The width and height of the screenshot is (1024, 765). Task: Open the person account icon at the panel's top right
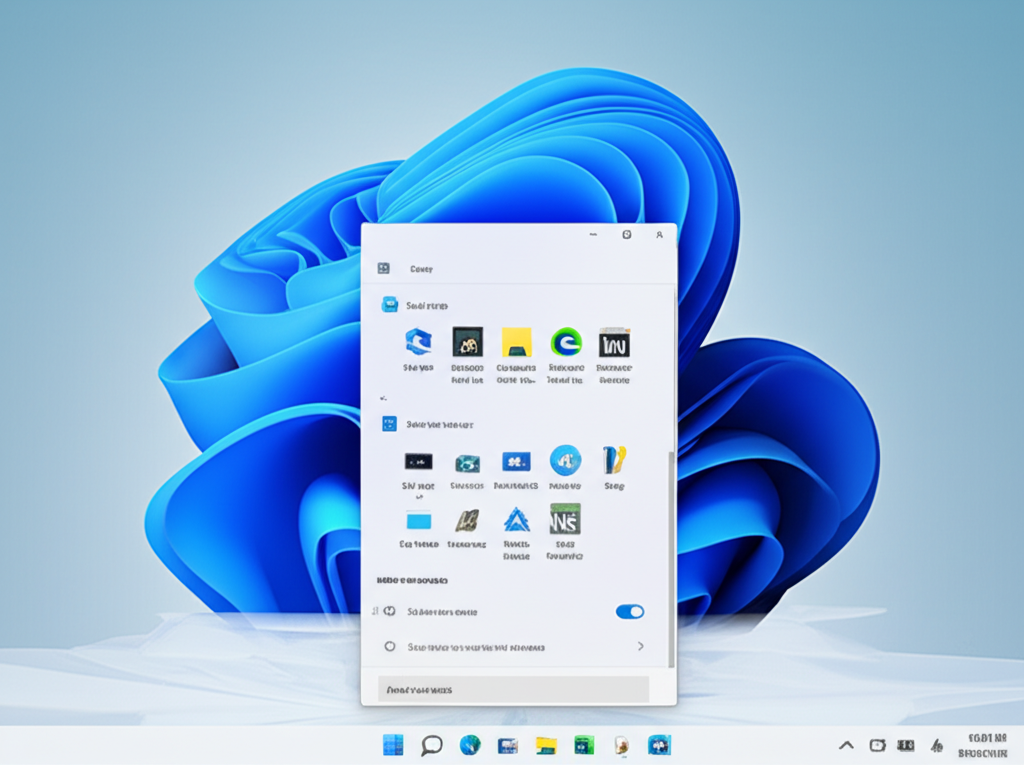(x=660, y=235)
